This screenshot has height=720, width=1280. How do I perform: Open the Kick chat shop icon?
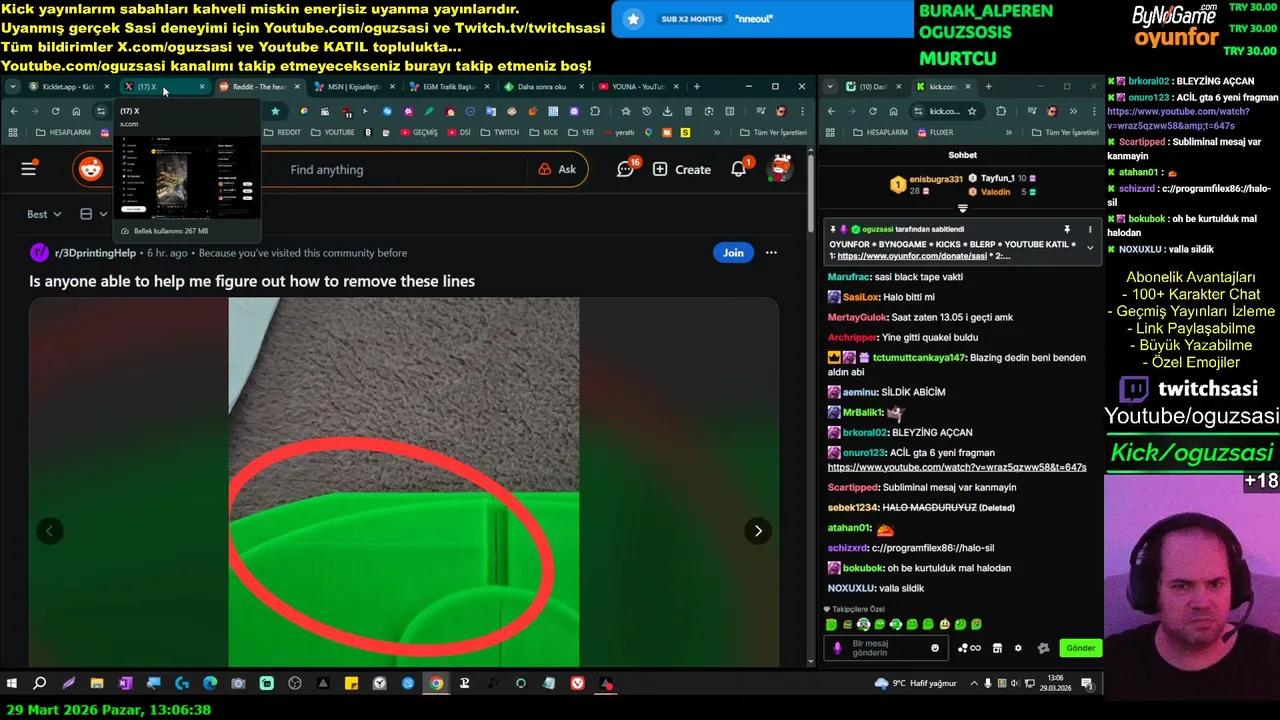point(997,648)
